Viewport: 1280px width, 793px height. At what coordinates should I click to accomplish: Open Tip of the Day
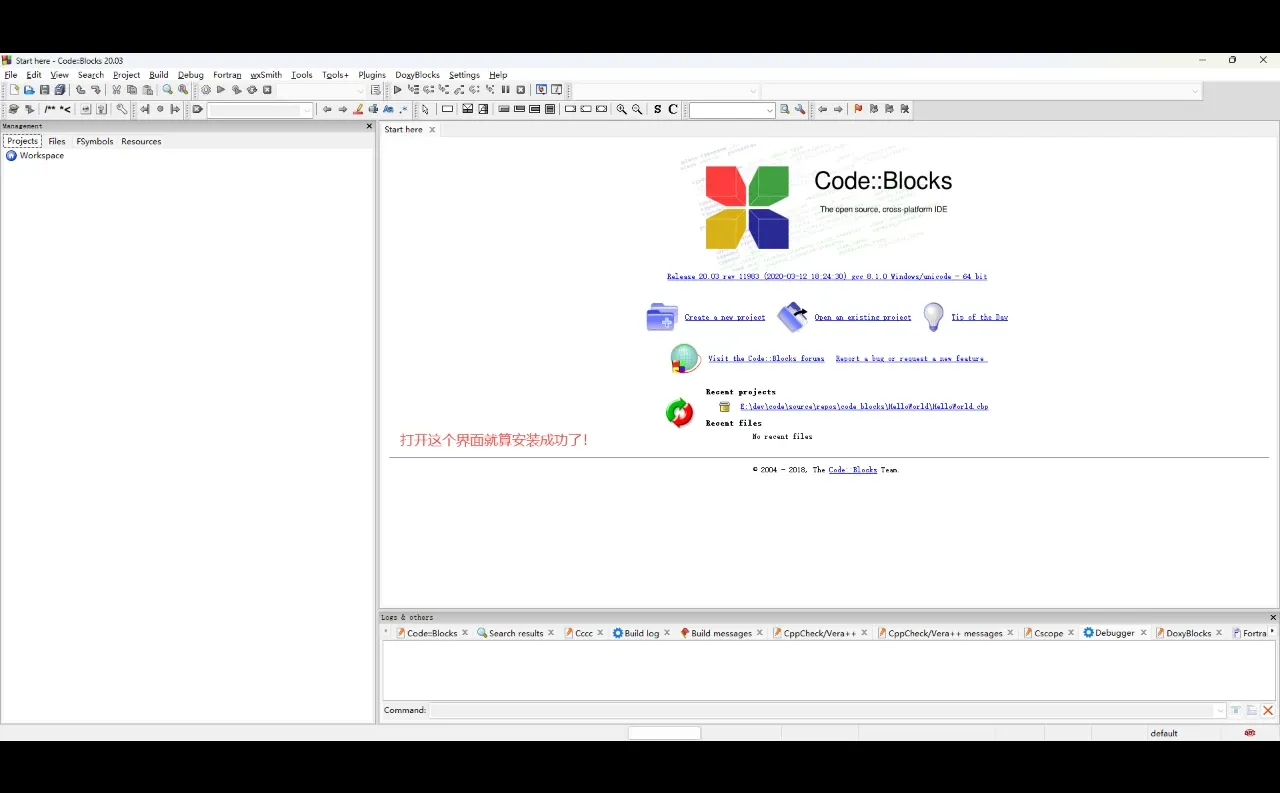point(979,317)
